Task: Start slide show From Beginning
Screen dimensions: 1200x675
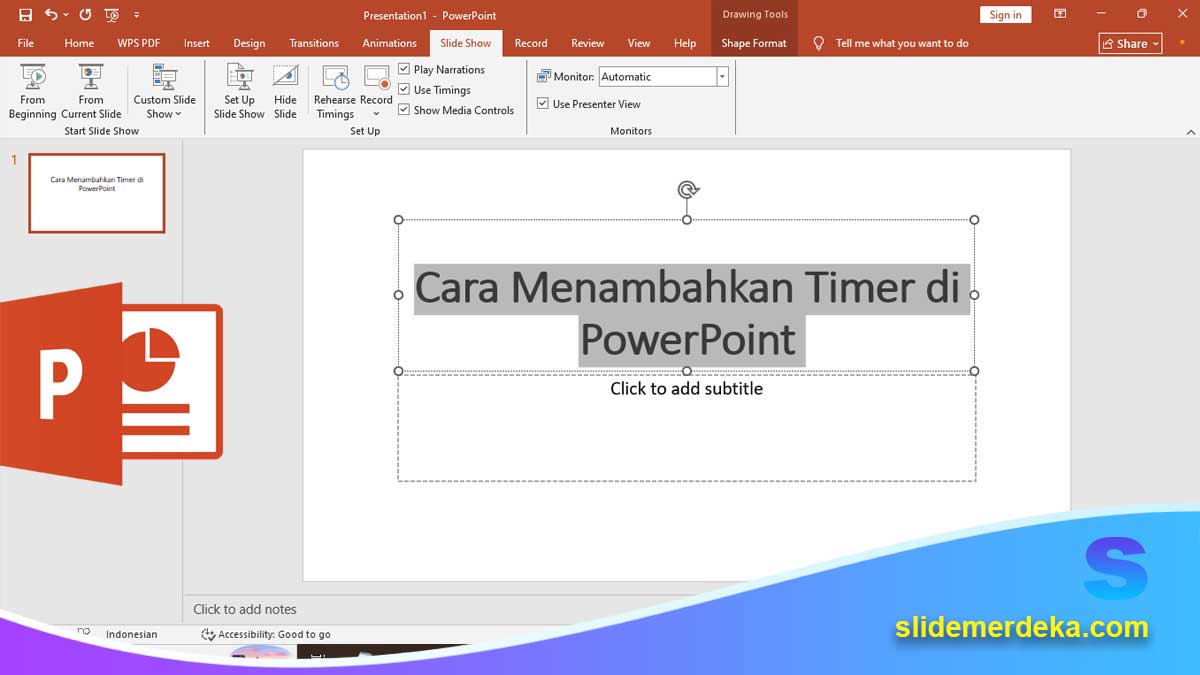Action: pos(33,91)
